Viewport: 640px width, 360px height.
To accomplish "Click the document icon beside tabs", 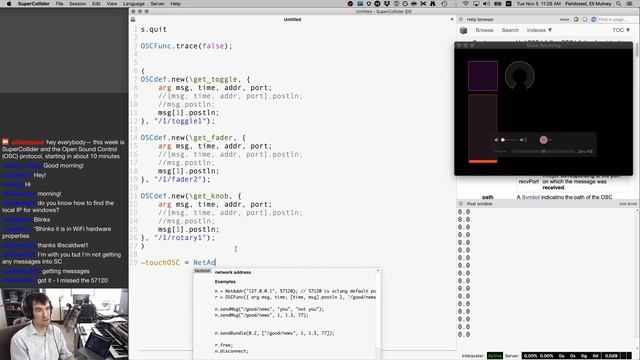I will 133,19.
